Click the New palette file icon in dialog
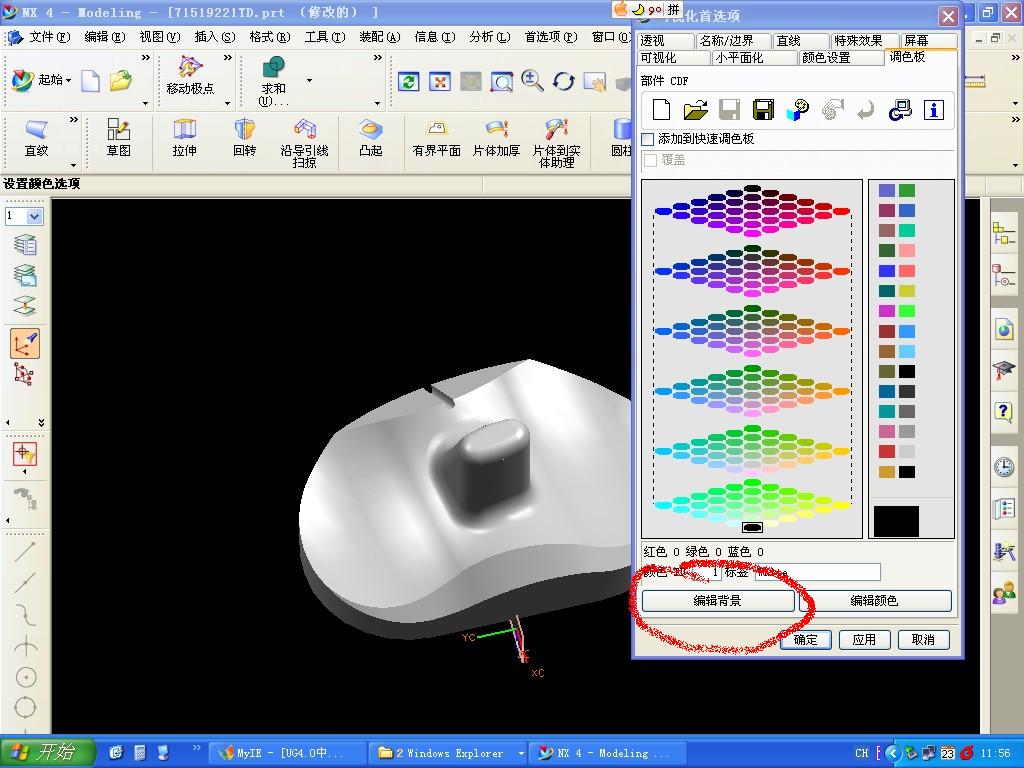The width and height of the screenshot is (1024, 768). (x=662, y=110)
